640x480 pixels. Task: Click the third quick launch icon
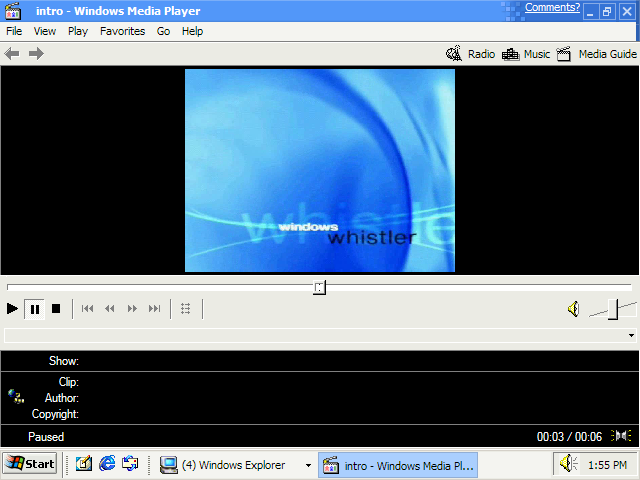point(130,464)
